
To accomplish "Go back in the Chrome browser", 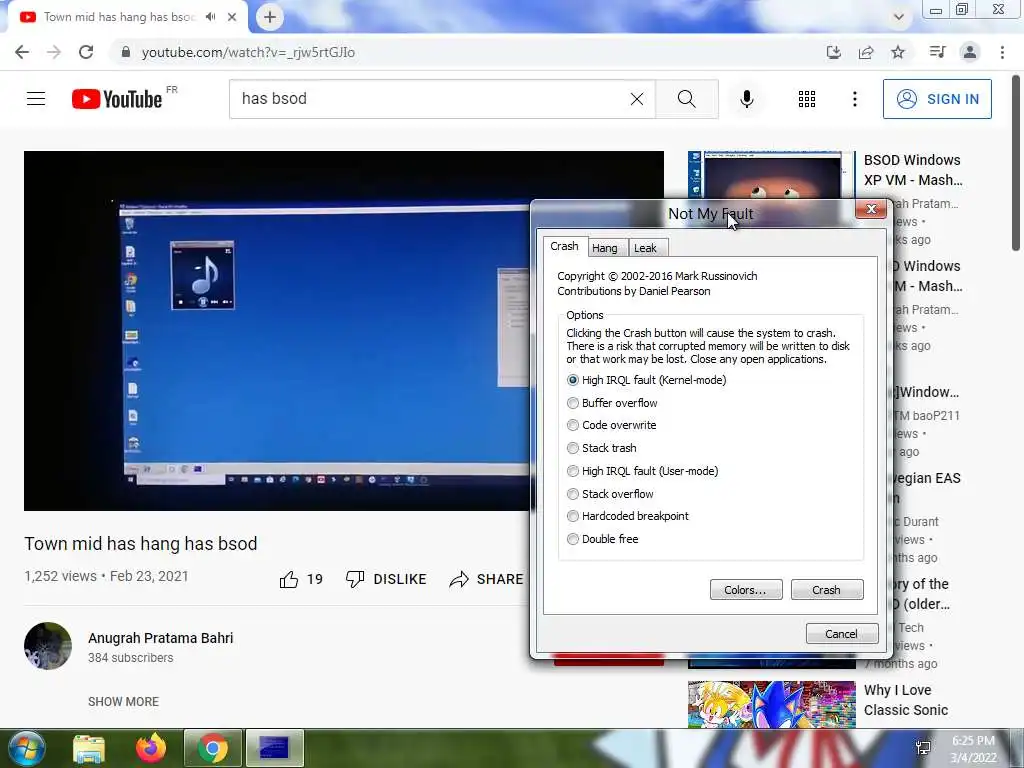I will point(22,52).
